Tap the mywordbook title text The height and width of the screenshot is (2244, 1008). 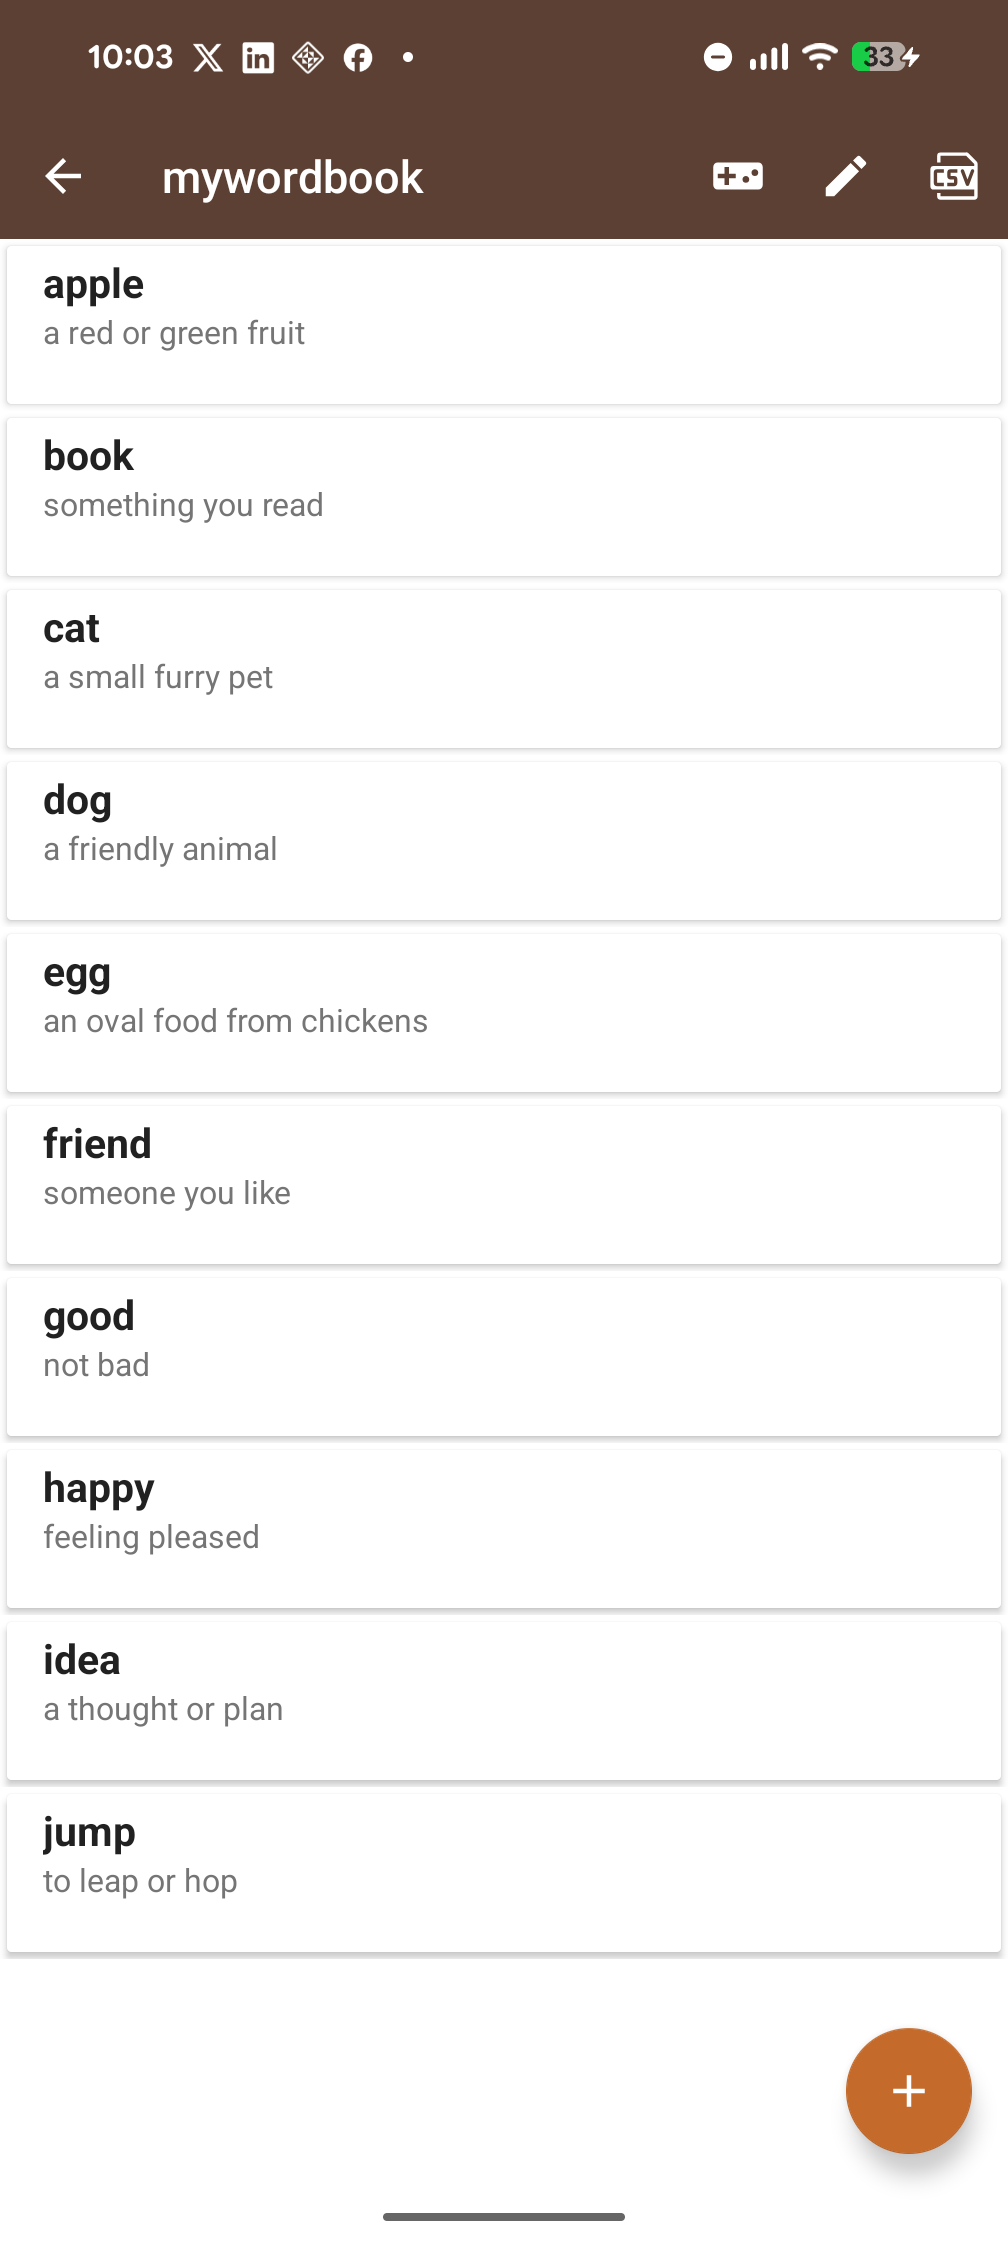pyautogui.click(x=293, y=178)
